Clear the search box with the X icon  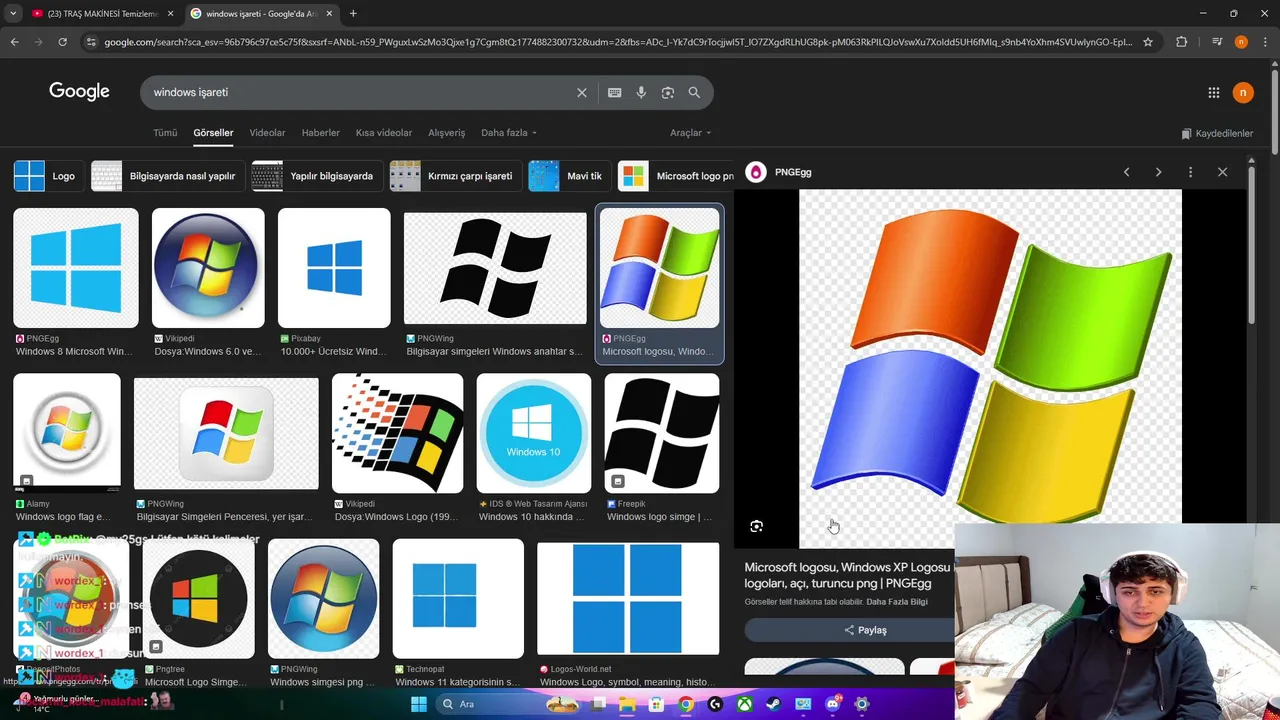pos(582,92)
